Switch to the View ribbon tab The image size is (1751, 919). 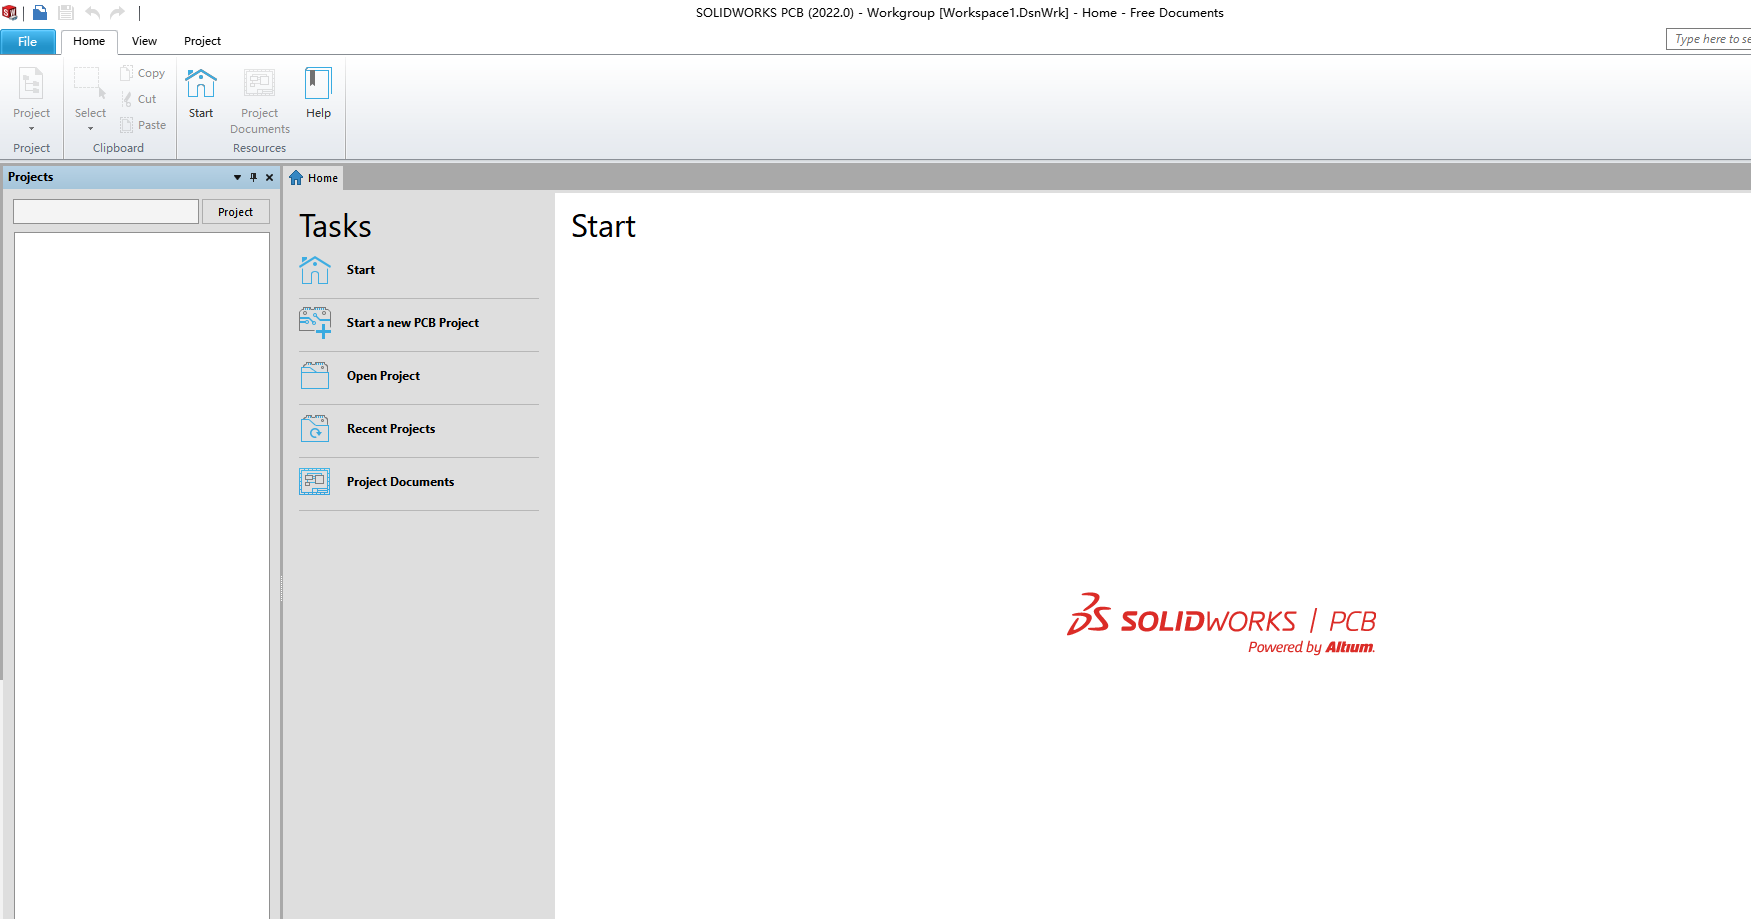(144, 41)
